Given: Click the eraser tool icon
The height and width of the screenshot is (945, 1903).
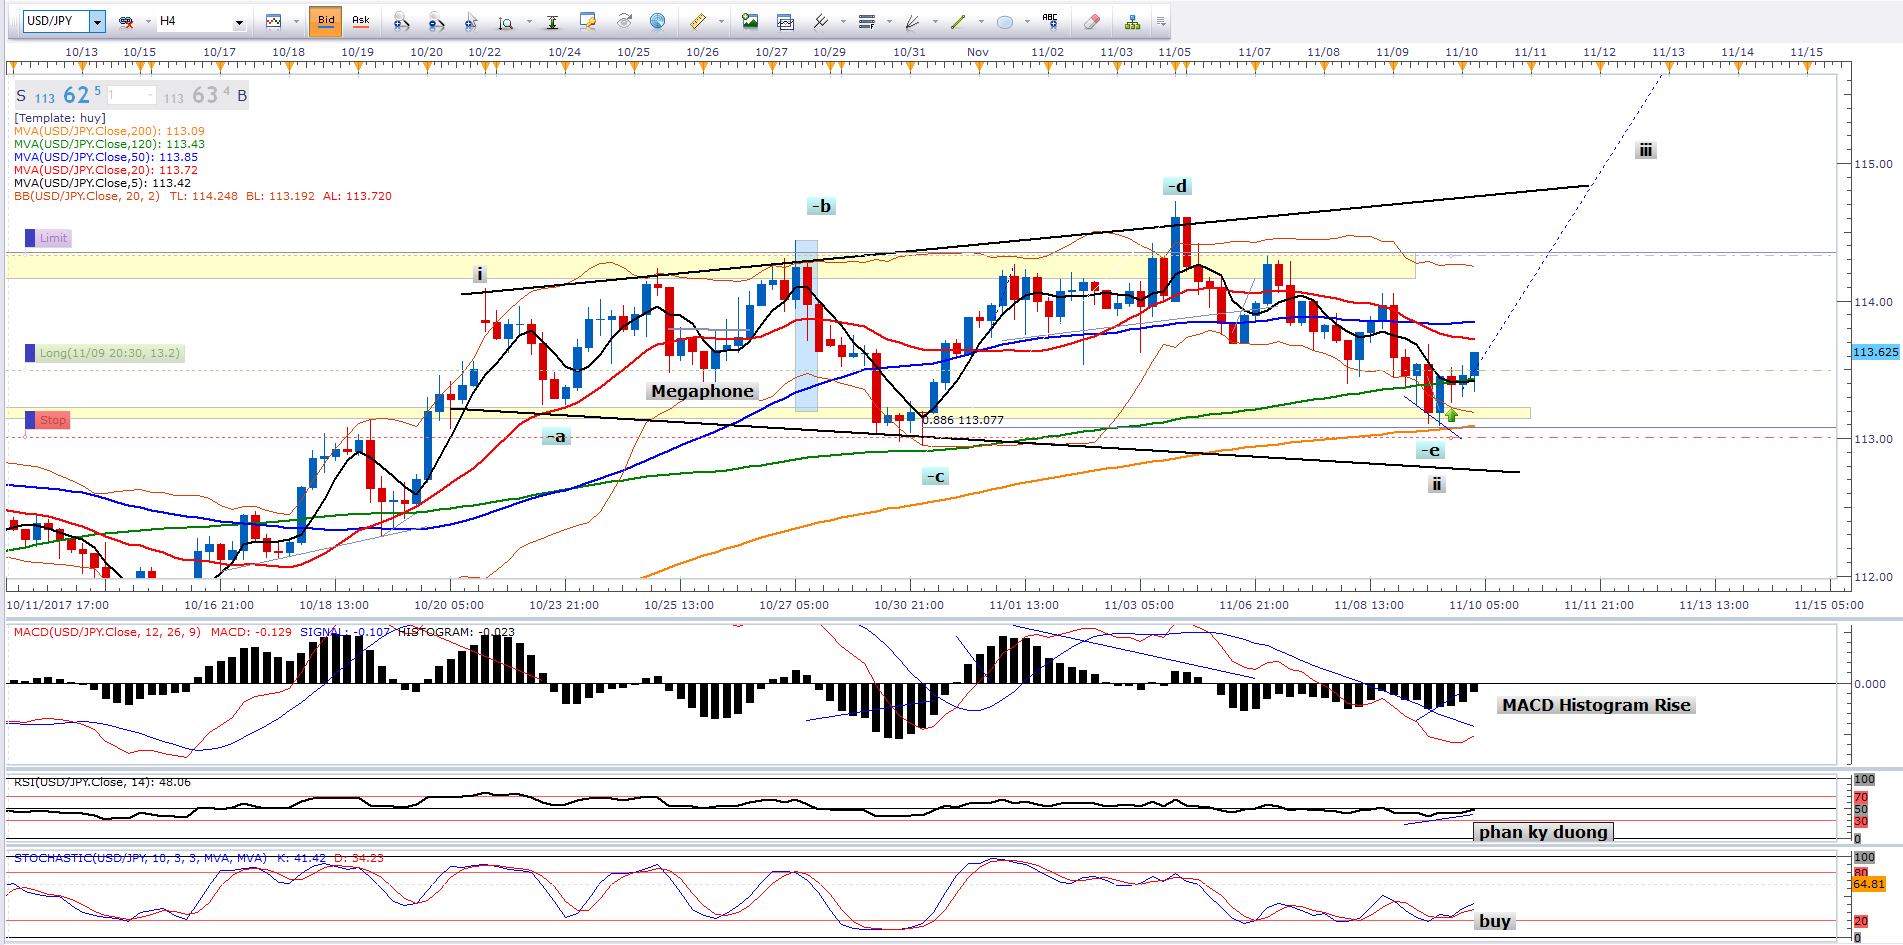Looking at the screenshot, I should coord(1092,21).
